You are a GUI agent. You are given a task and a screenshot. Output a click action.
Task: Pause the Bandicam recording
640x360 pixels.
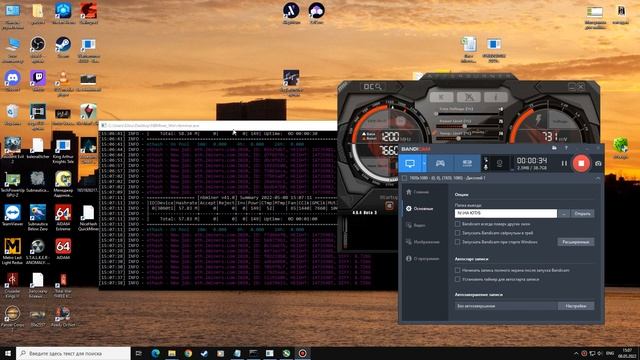564,163
